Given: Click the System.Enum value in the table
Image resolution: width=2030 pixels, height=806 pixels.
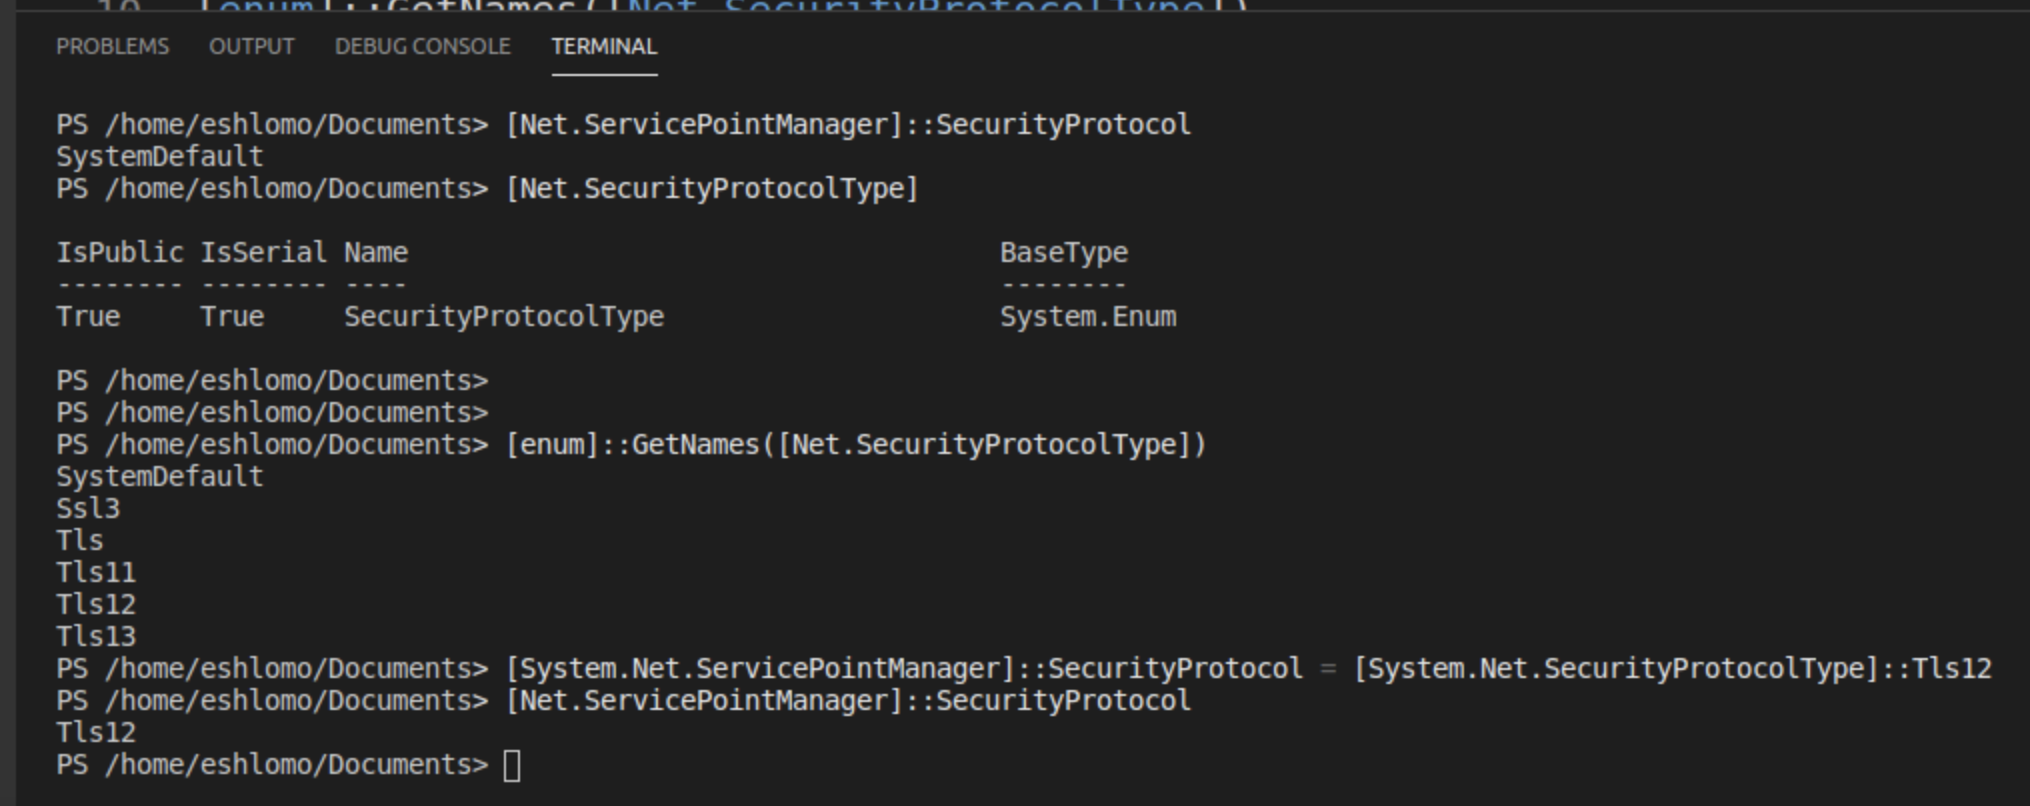Looking at the screenshot, I should [x=1088, y=317].
